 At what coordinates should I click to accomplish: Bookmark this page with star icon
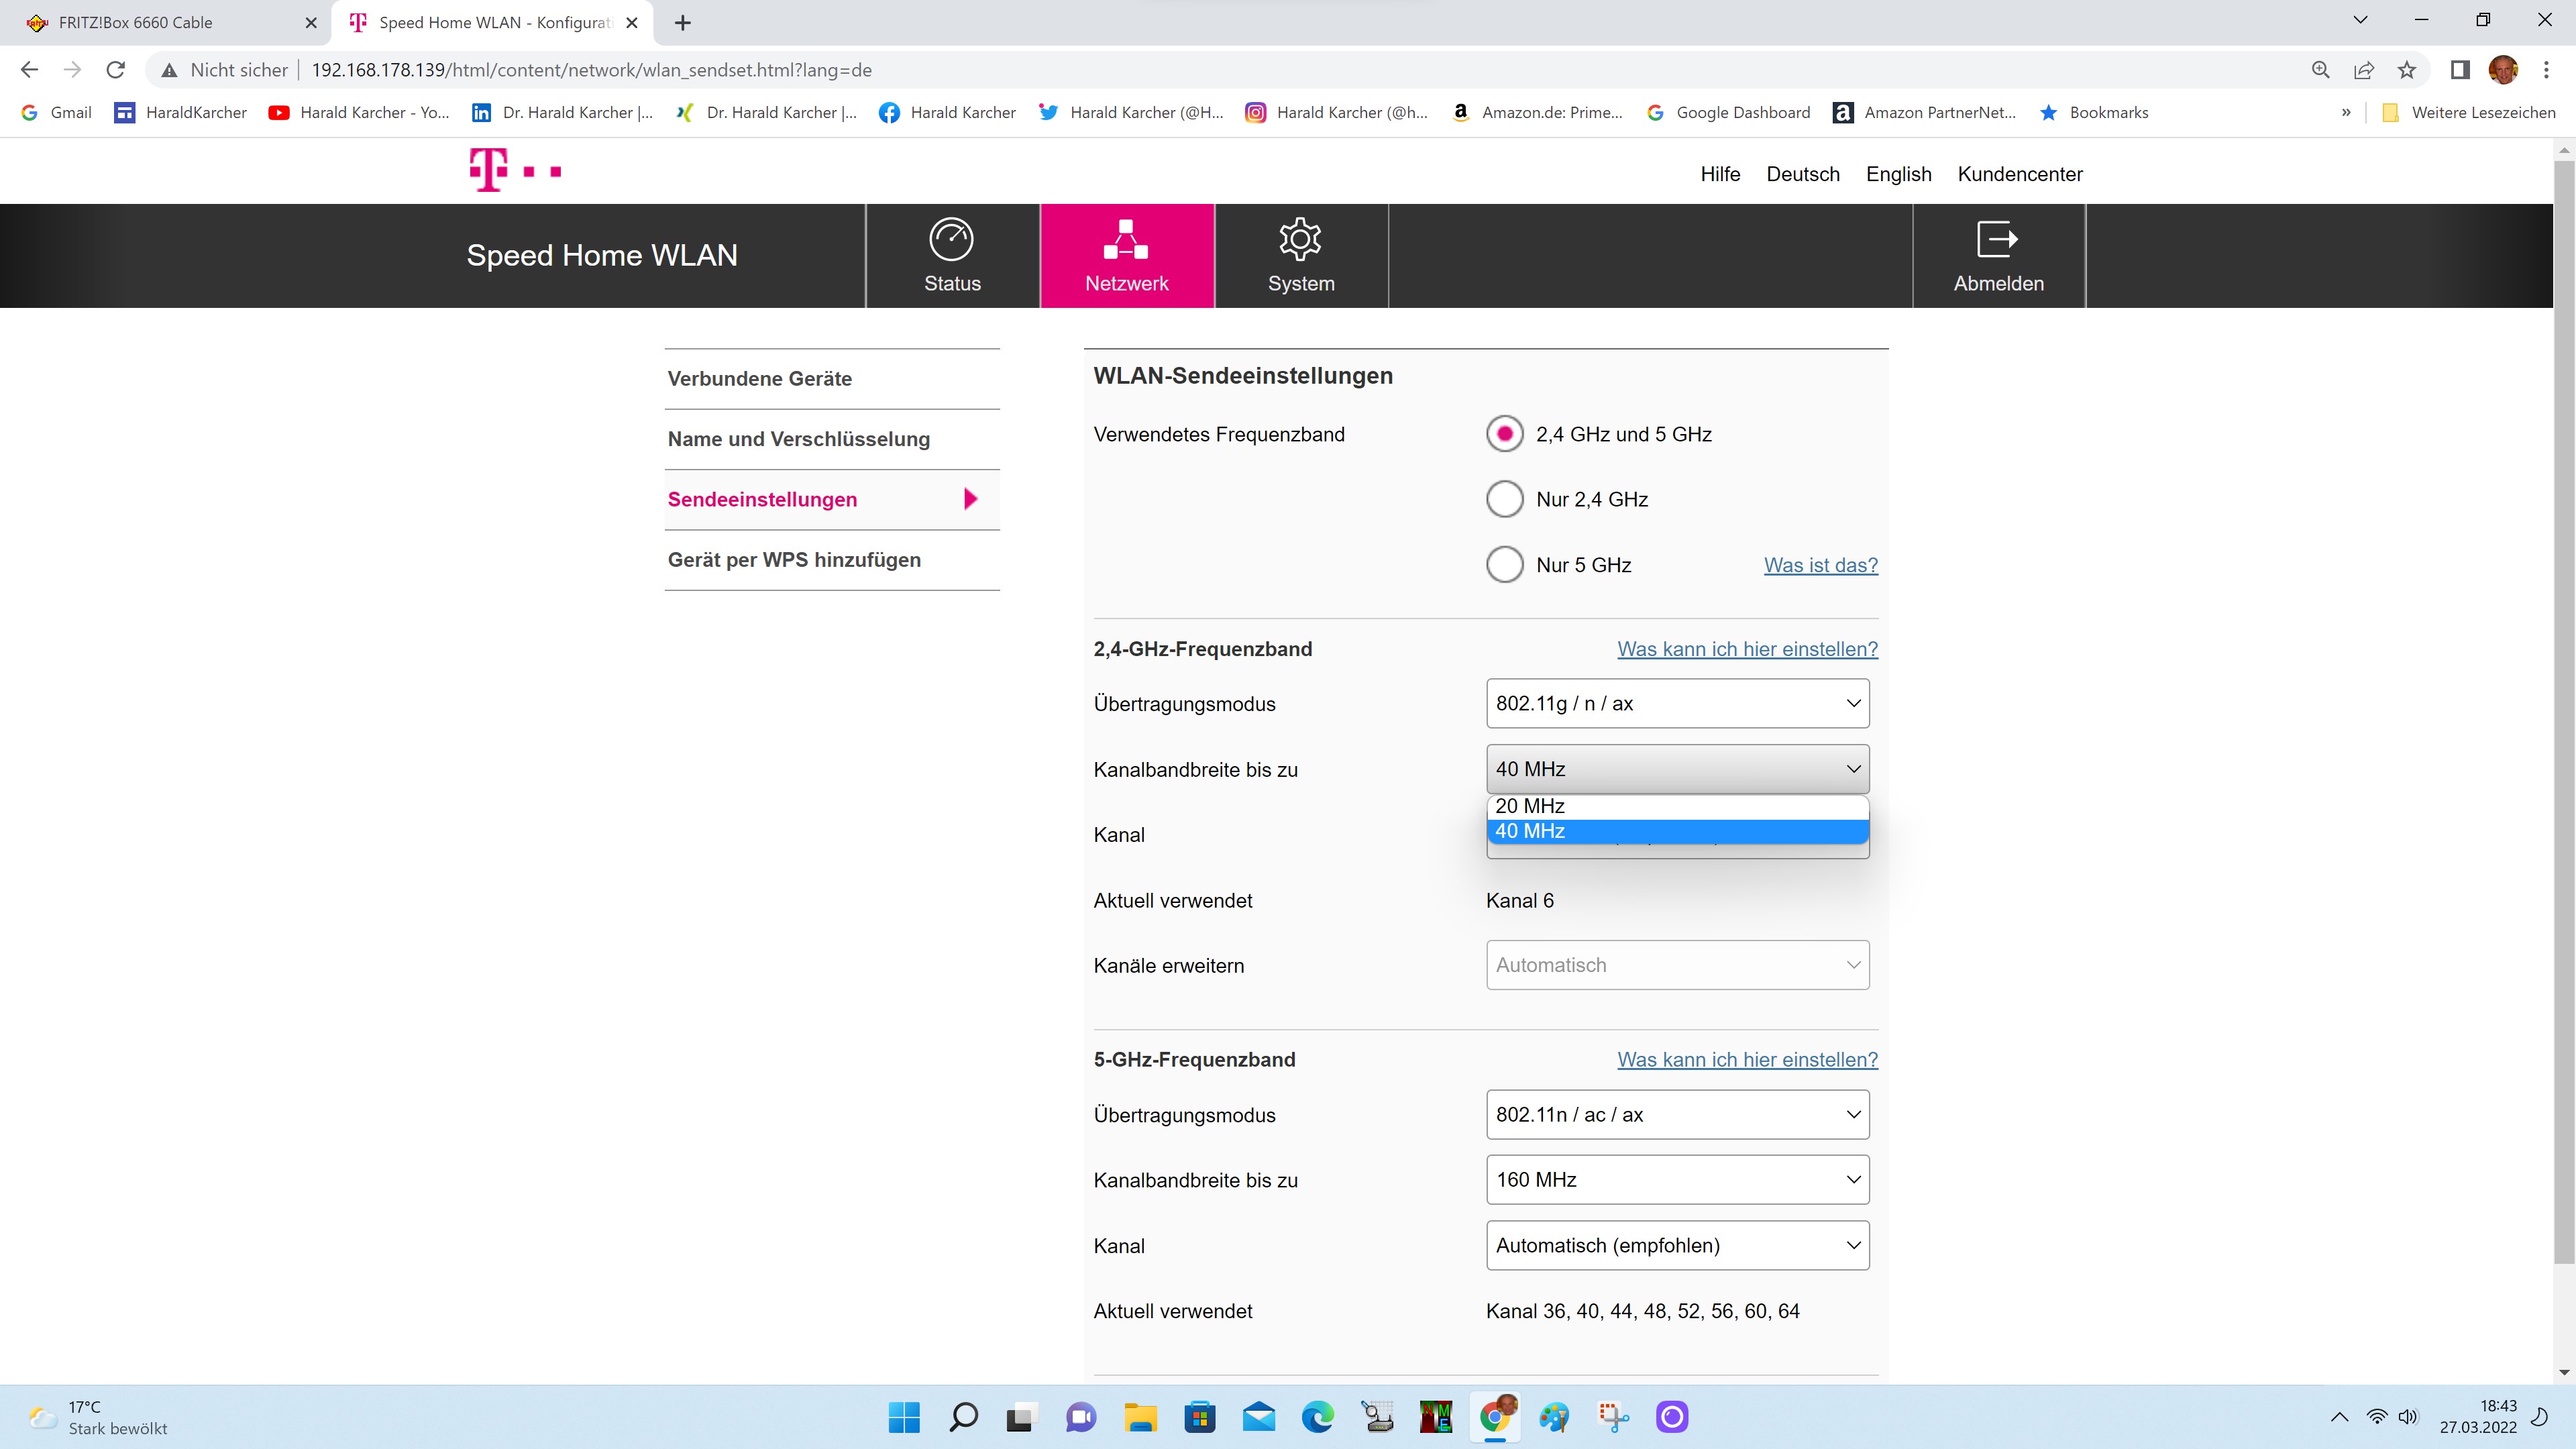click(x=2407, y=70)
